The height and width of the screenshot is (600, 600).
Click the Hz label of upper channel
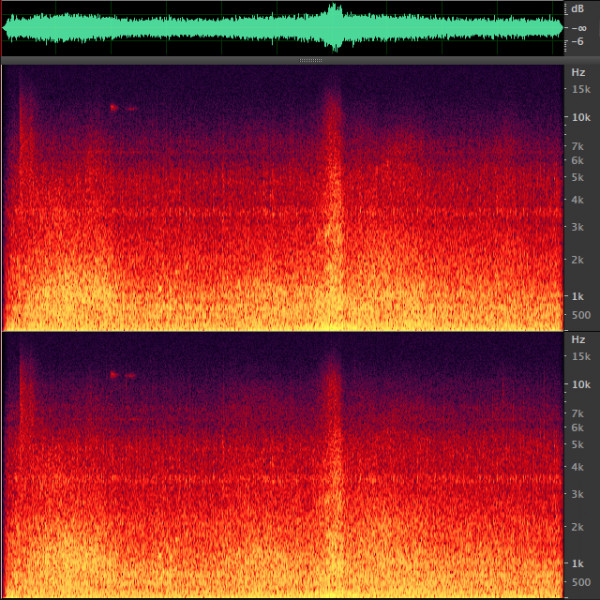(x=578, y=73)
